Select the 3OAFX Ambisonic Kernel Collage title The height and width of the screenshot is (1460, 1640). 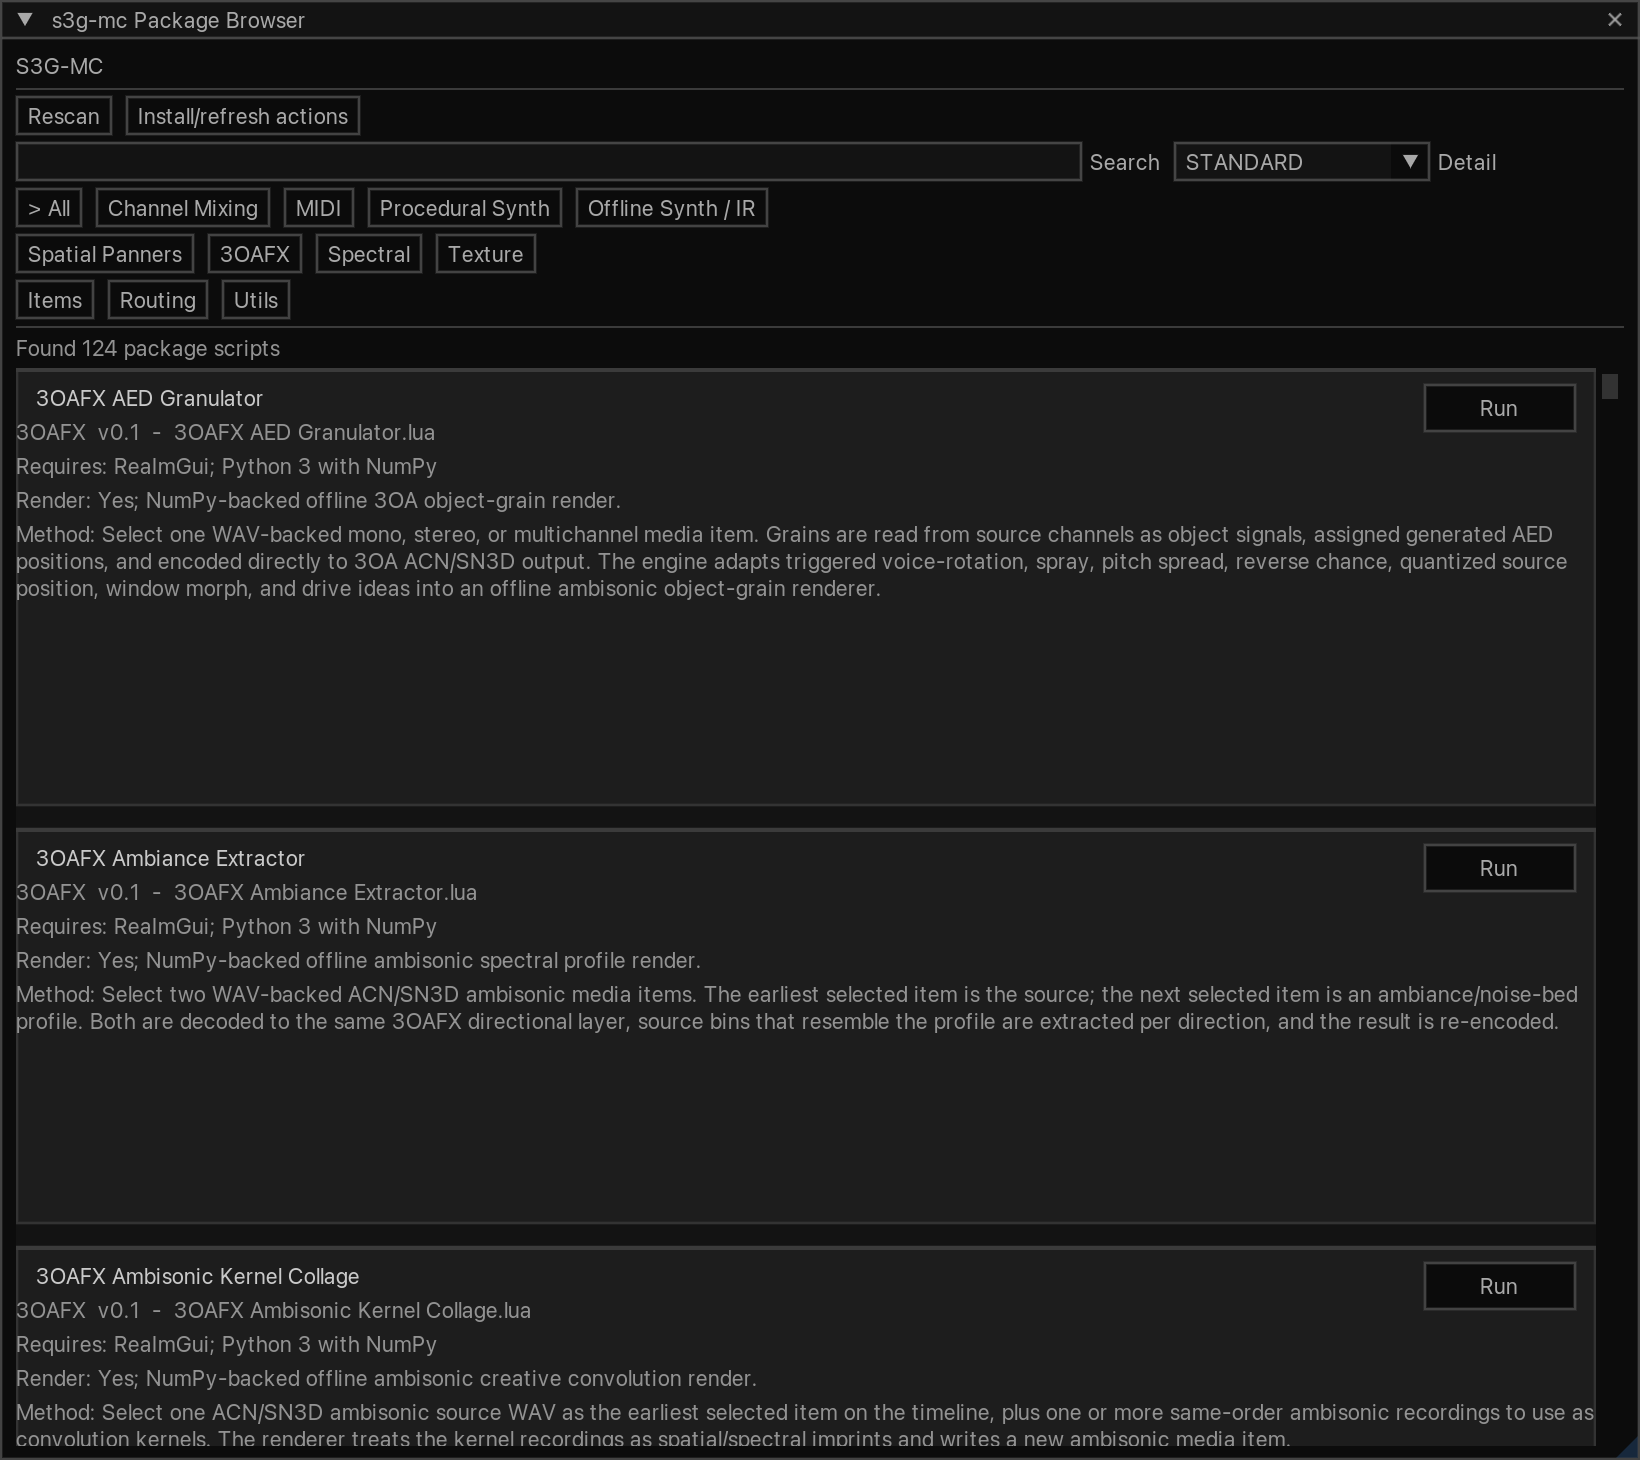coord(197,1276)
